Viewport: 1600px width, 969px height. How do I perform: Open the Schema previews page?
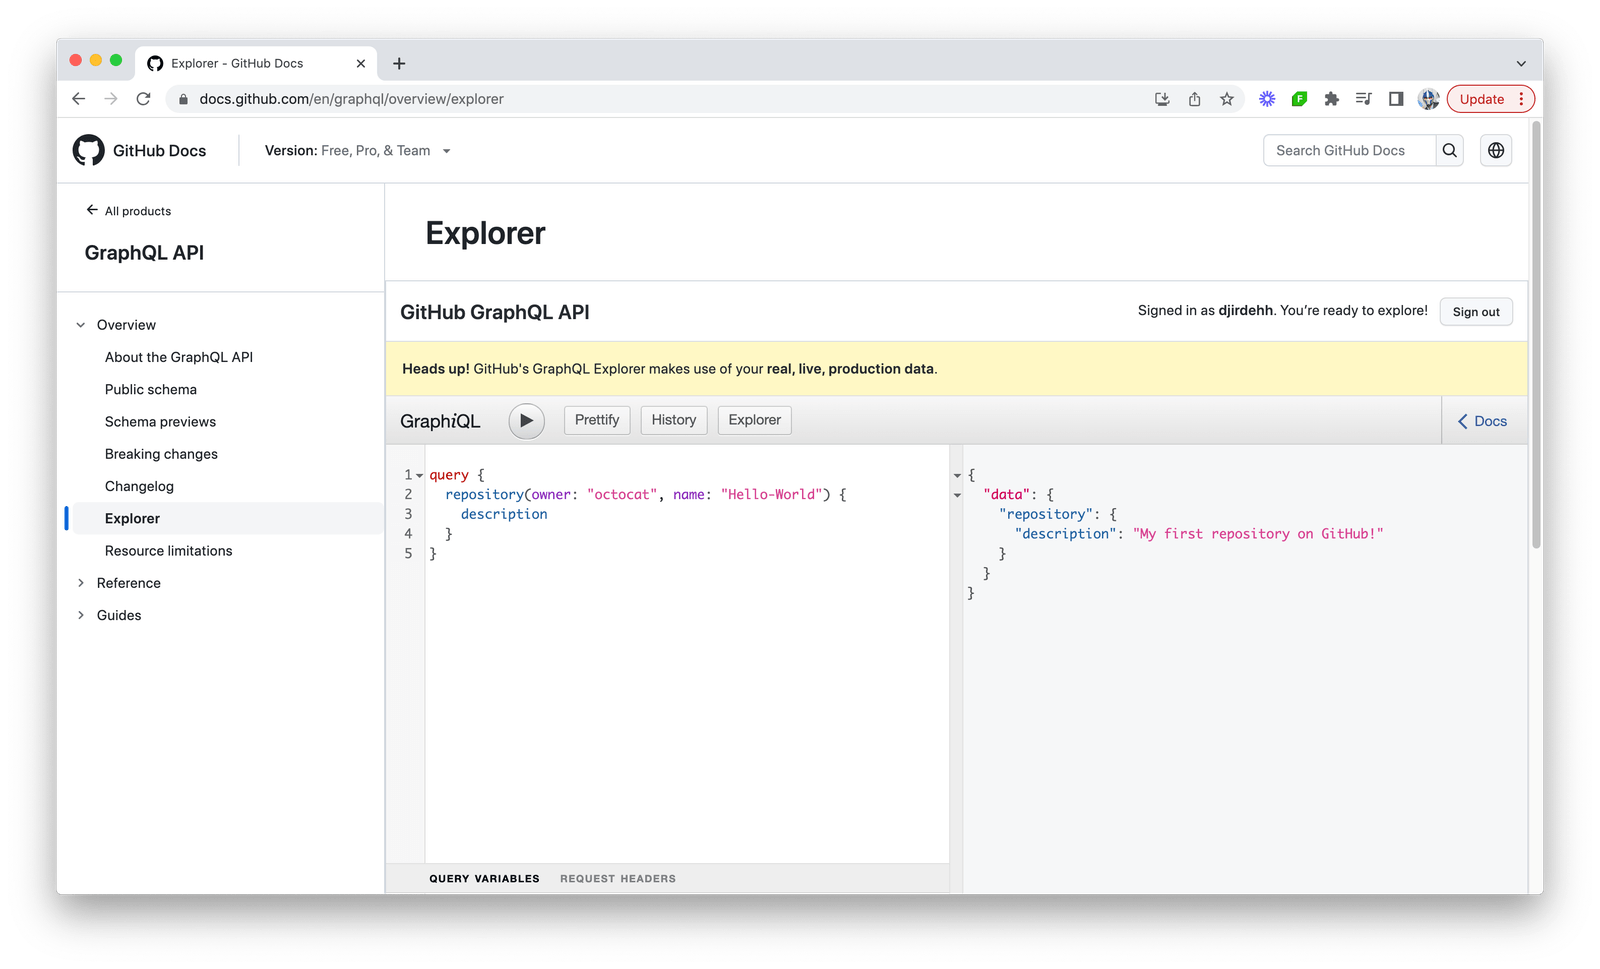click(160, 422)
